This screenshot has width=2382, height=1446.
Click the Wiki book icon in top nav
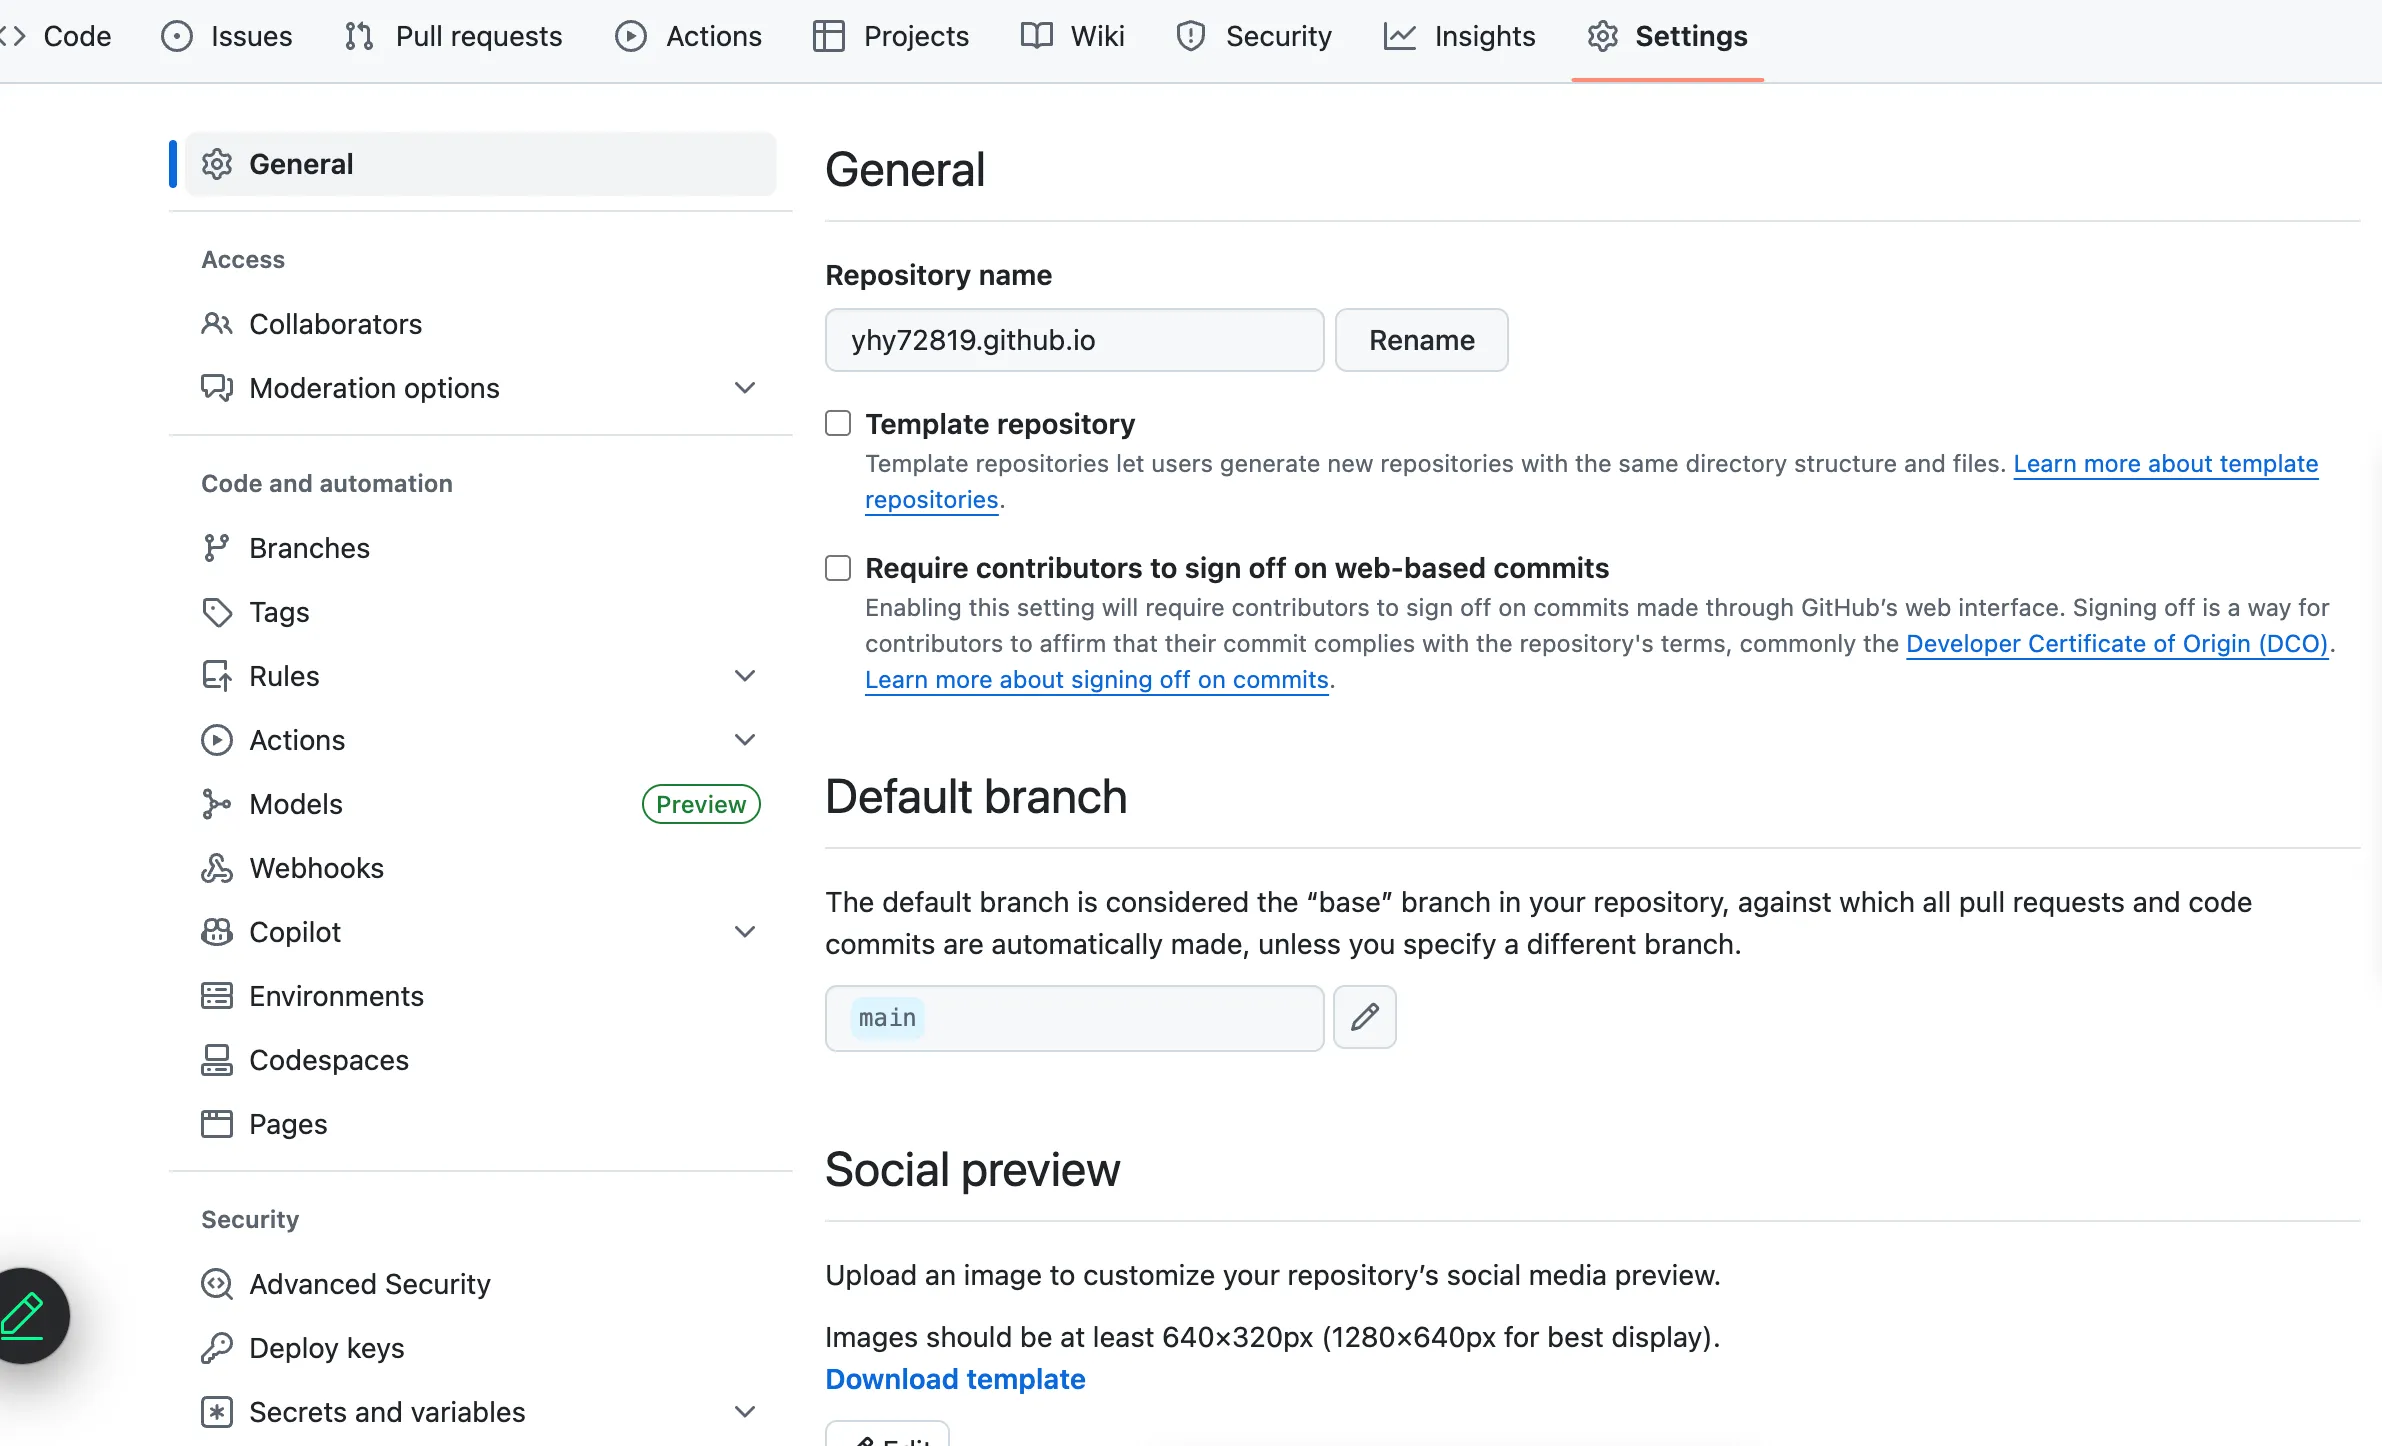(x=1037, y=36)
